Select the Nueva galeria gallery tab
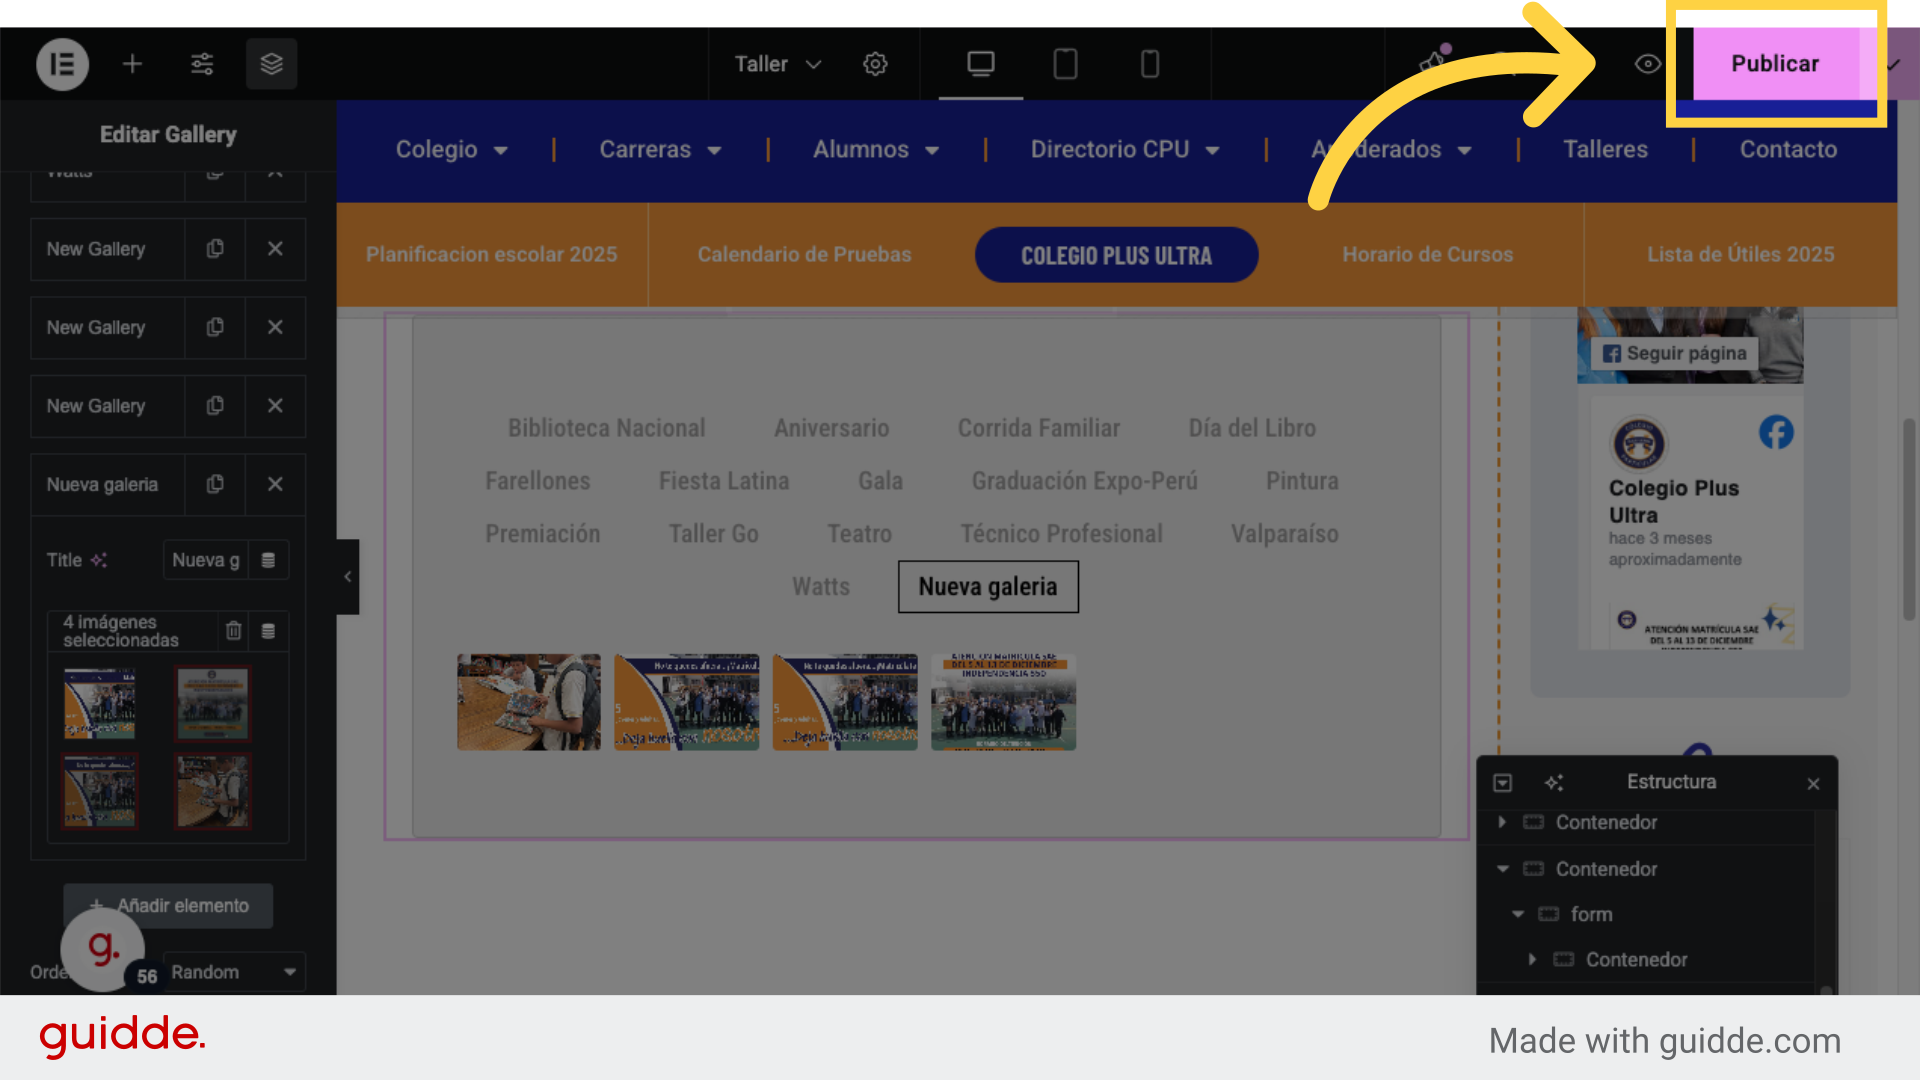The image size is (1920, 1080). [988, 587]
